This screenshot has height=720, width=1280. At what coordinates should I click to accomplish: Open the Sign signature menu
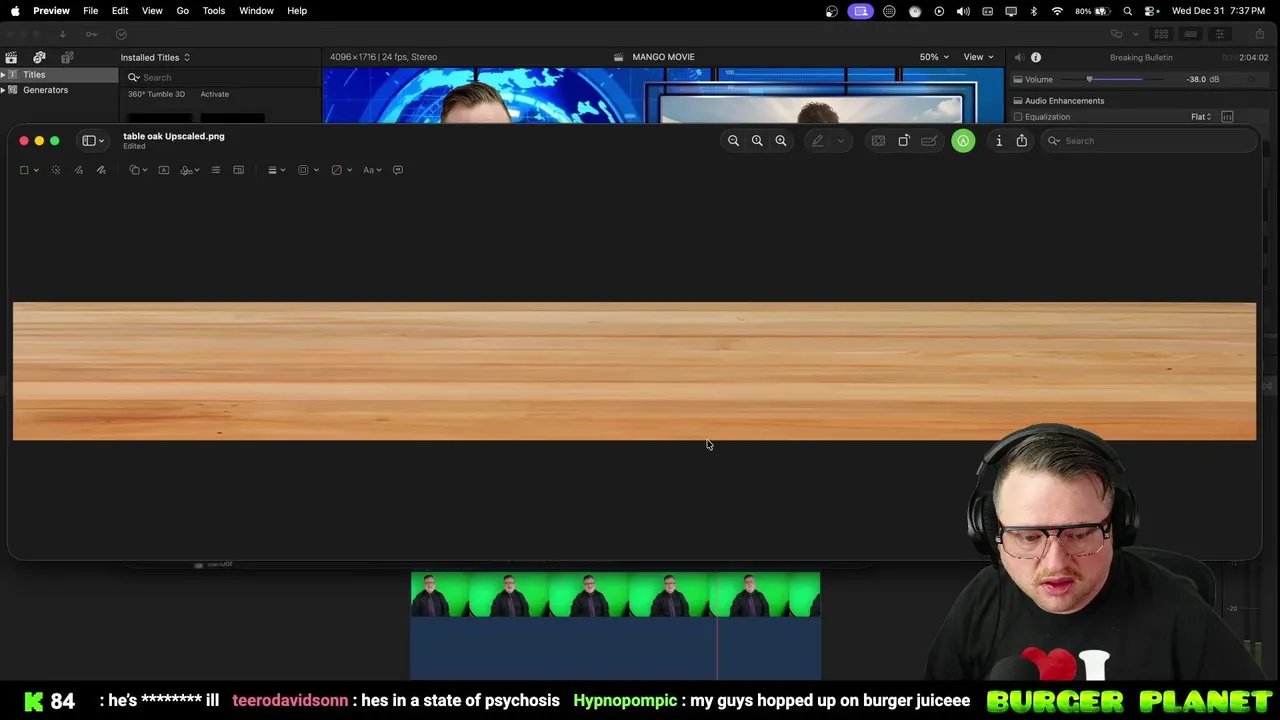coord(190,170)
